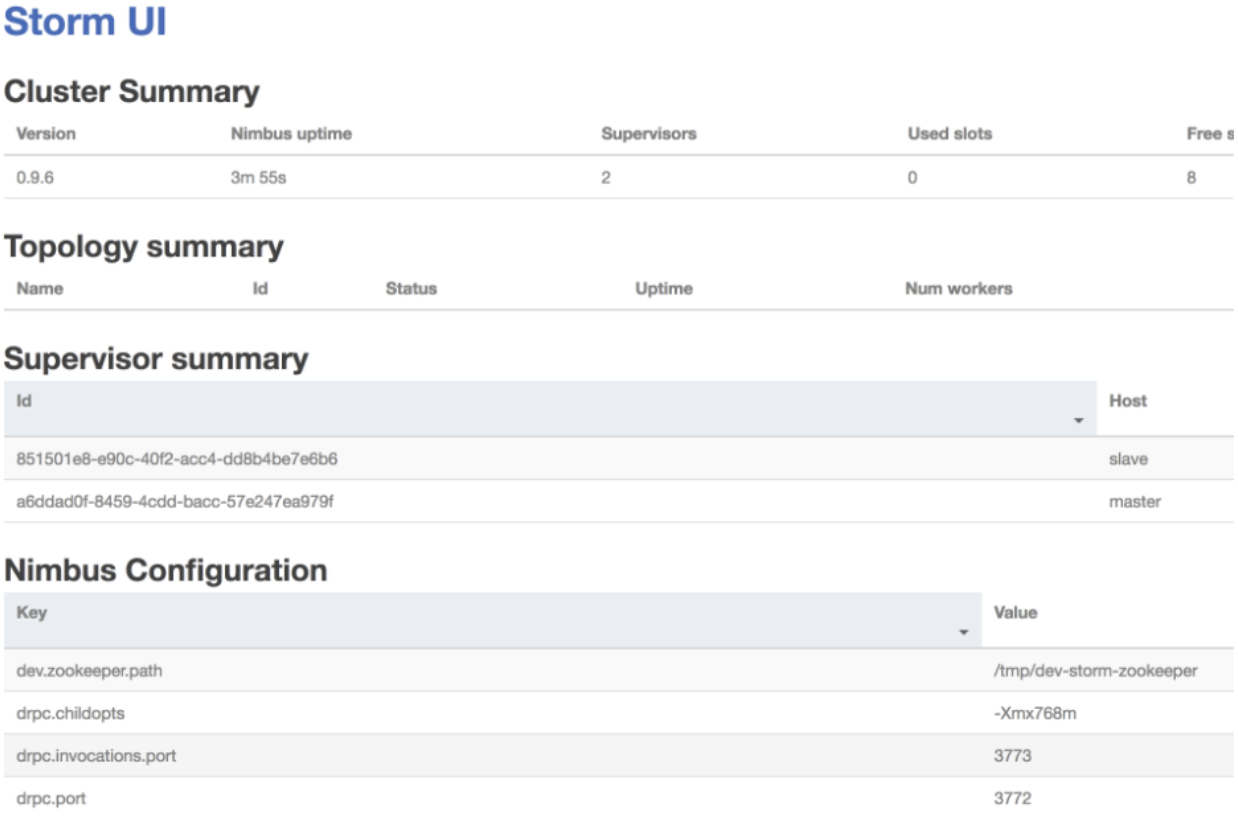Click the drpc.invocations.port value 3773

(x=1012, y=755)
